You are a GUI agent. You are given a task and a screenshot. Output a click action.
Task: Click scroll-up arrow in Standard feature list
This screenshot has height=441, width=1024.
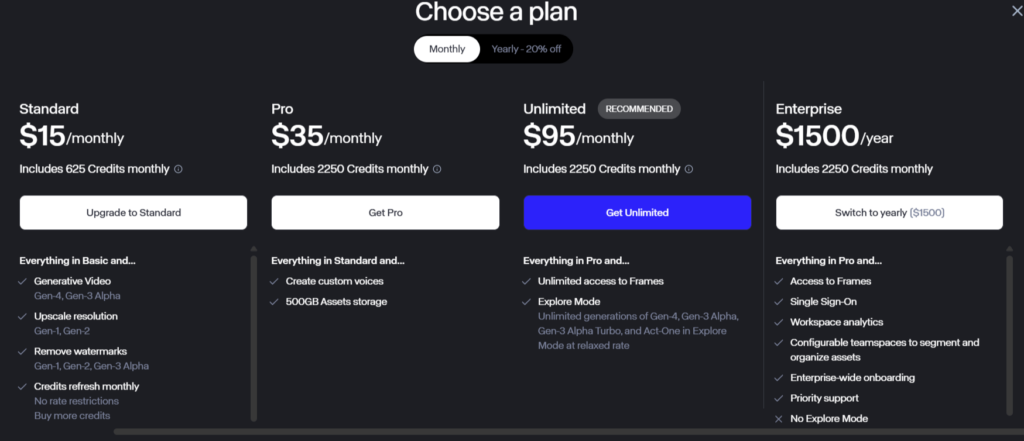[x=253, y=249]
